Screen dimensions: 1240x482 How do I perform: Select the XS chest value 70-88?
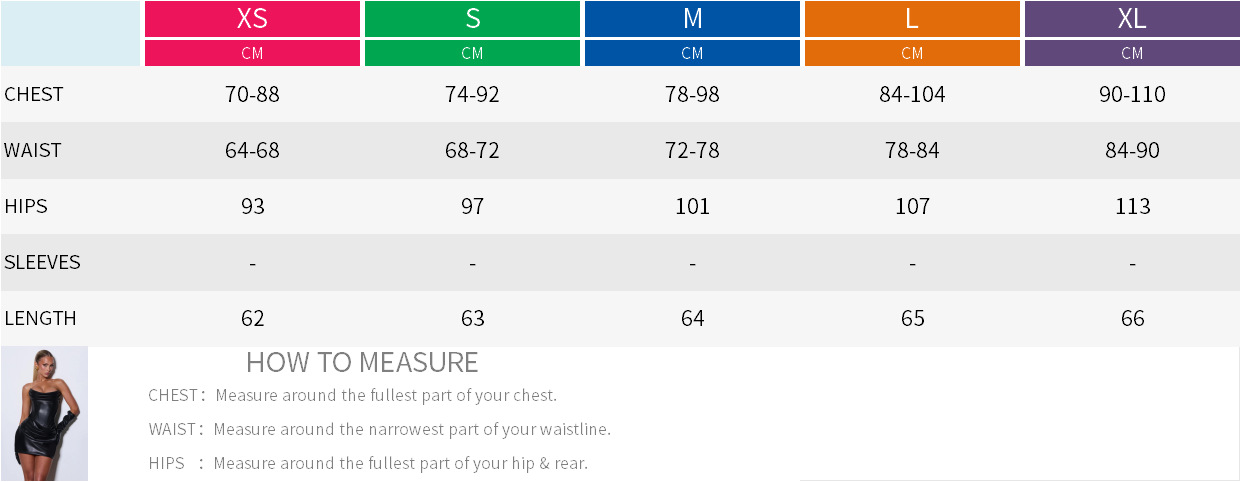click(x=252, y=95)
